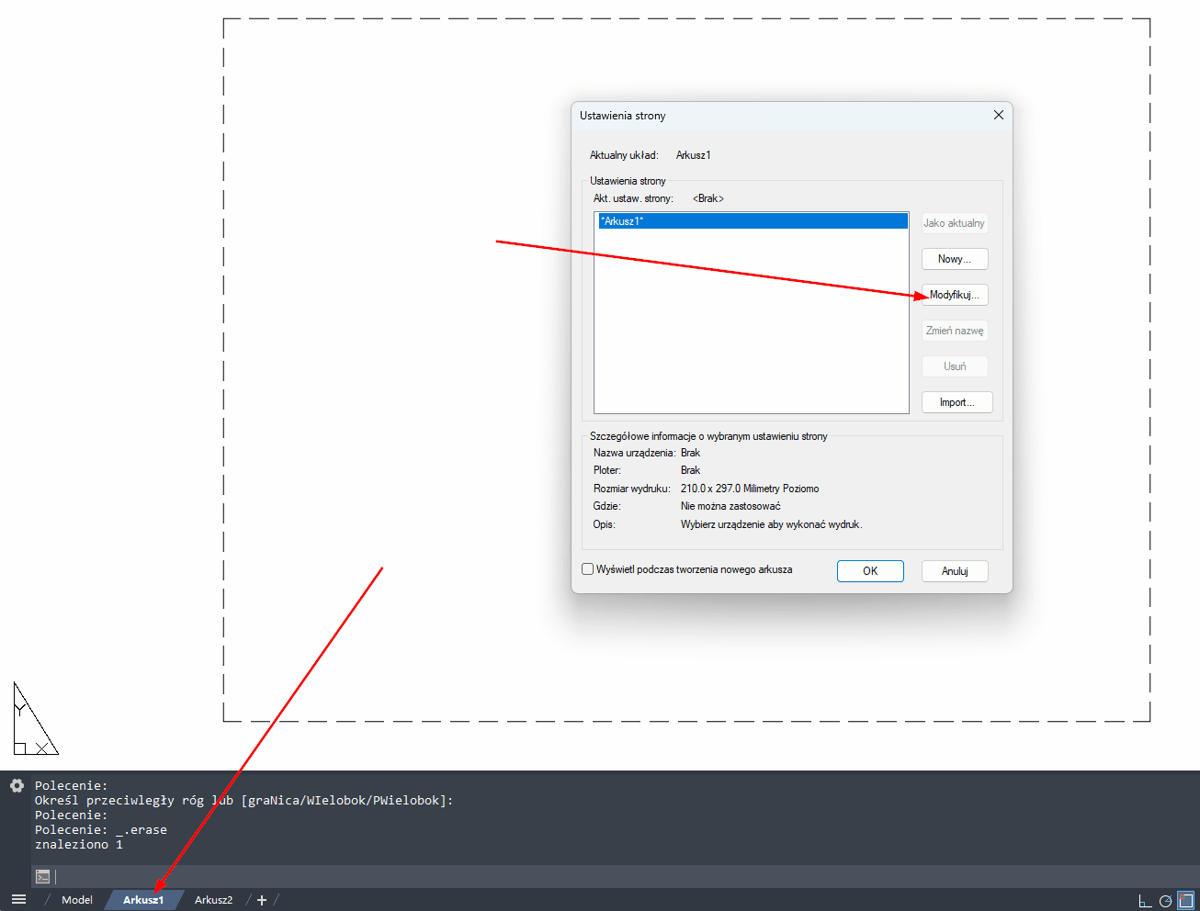Select *Arkusz1* in page setup list
1200x911 pixels.
[750, 222]
